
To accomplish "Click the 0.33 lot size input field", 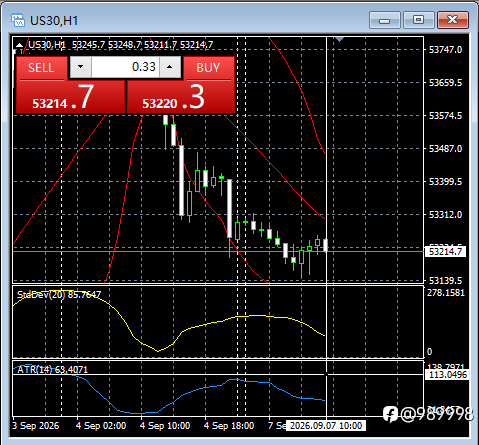I will click(x=125, y=67).
